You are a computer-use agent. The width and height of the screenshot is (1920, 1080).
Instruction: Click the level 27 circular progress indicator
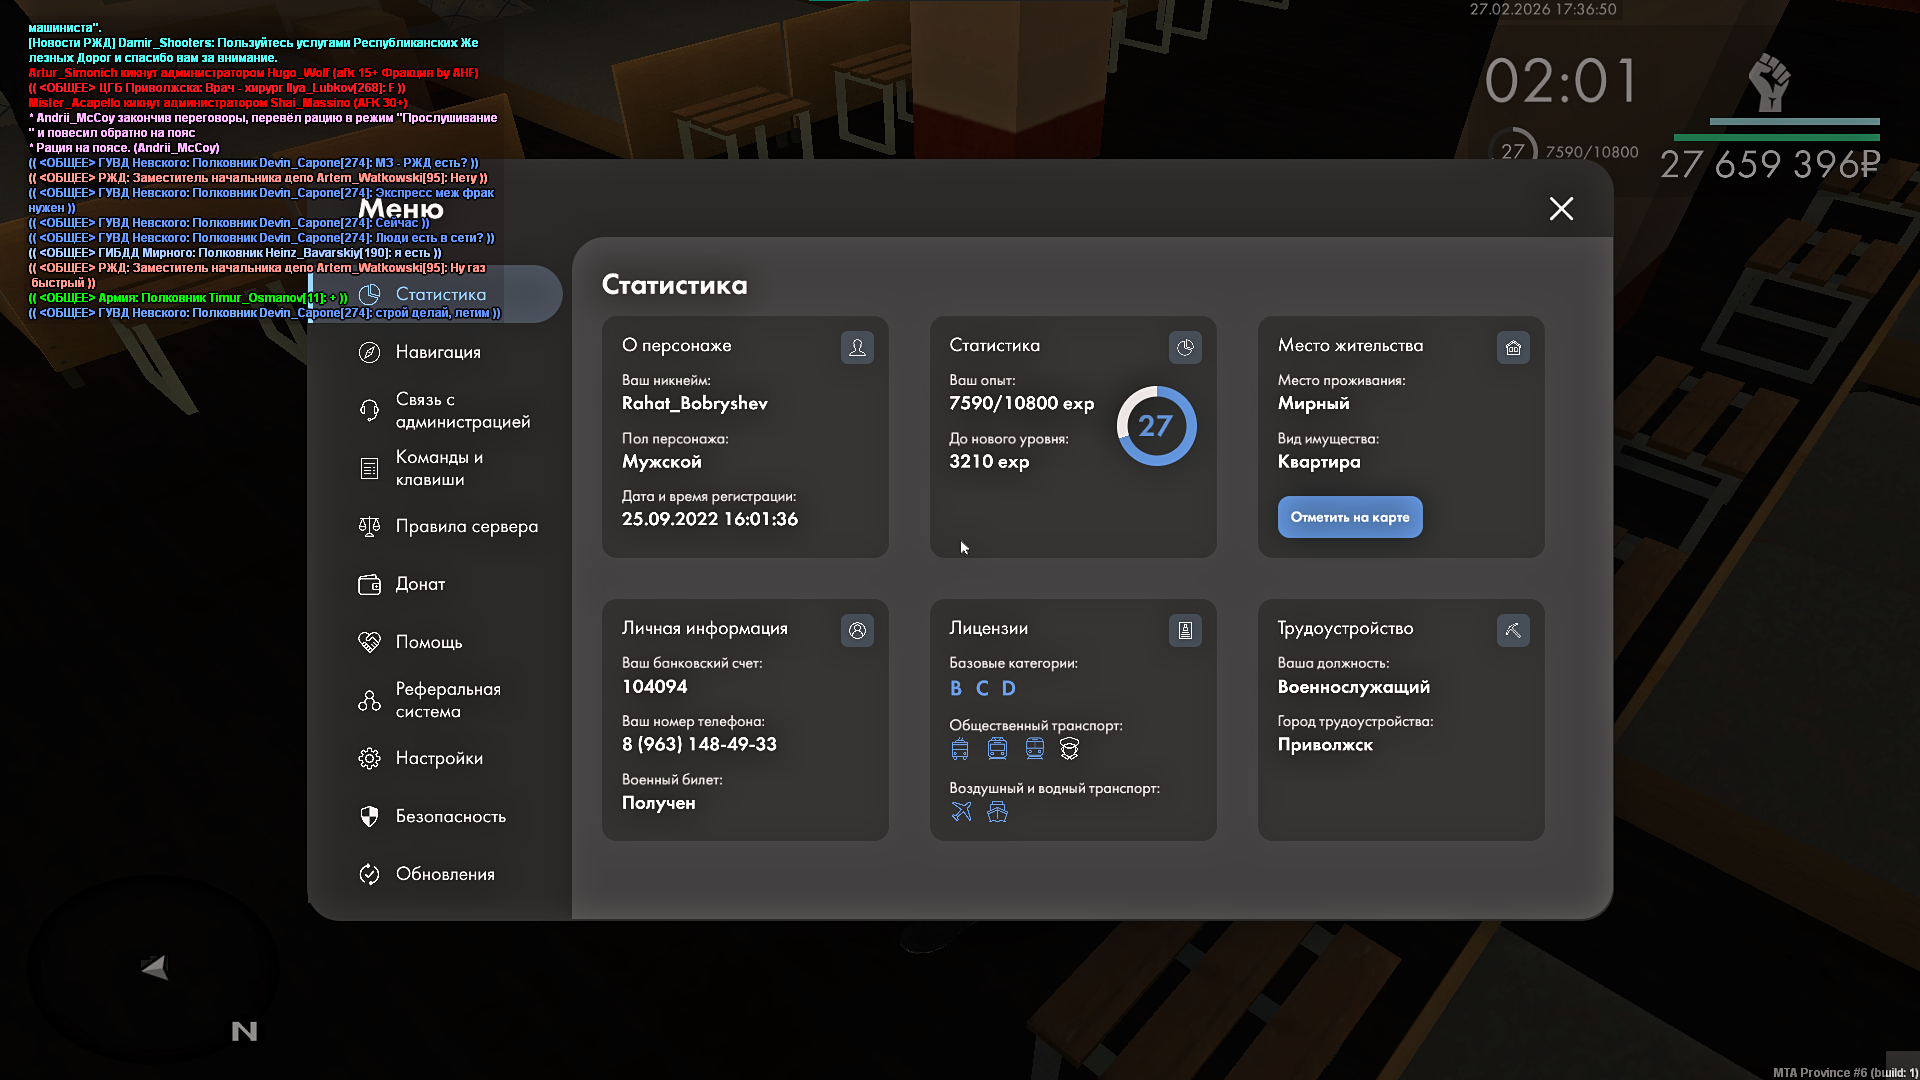tap(1156, 426)
